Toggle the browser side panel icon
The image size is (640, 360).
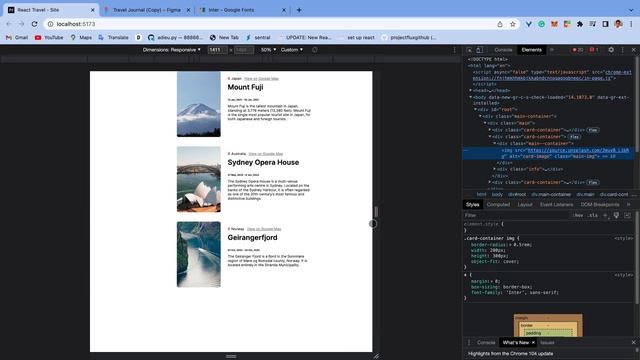[x=605, y=24]
